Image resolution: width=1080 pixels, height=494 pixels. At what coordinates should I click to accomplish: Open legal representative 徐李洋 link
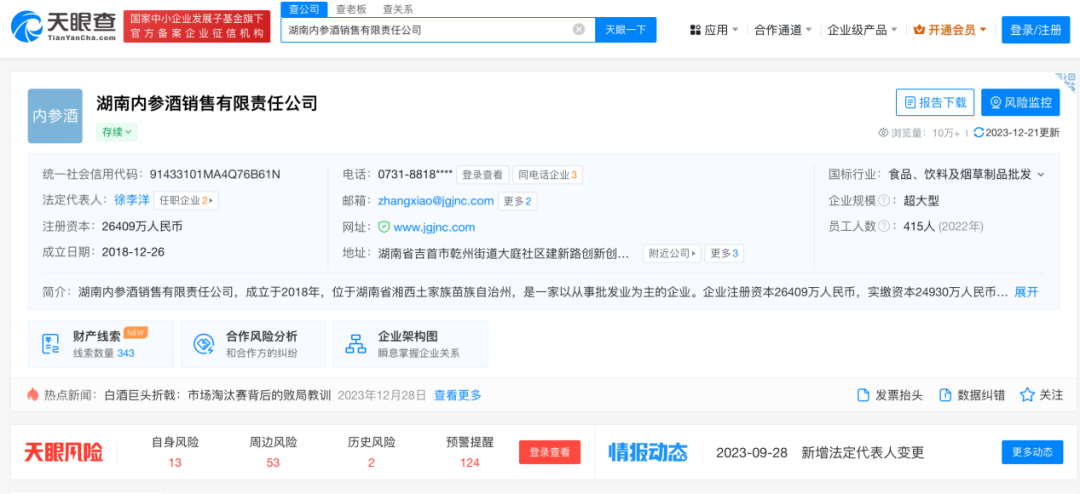pos(132,200)
